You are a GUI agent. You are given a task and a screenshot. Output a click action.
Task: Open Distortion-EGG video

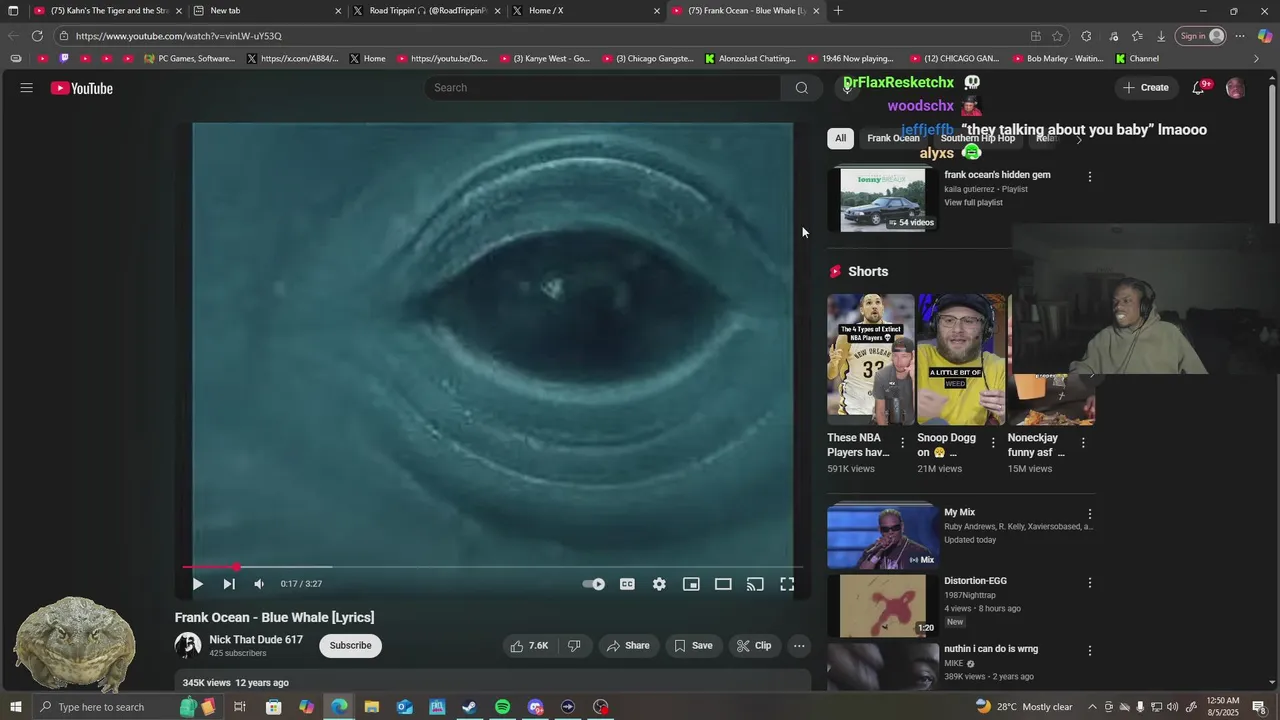click(x=883, y=605)
